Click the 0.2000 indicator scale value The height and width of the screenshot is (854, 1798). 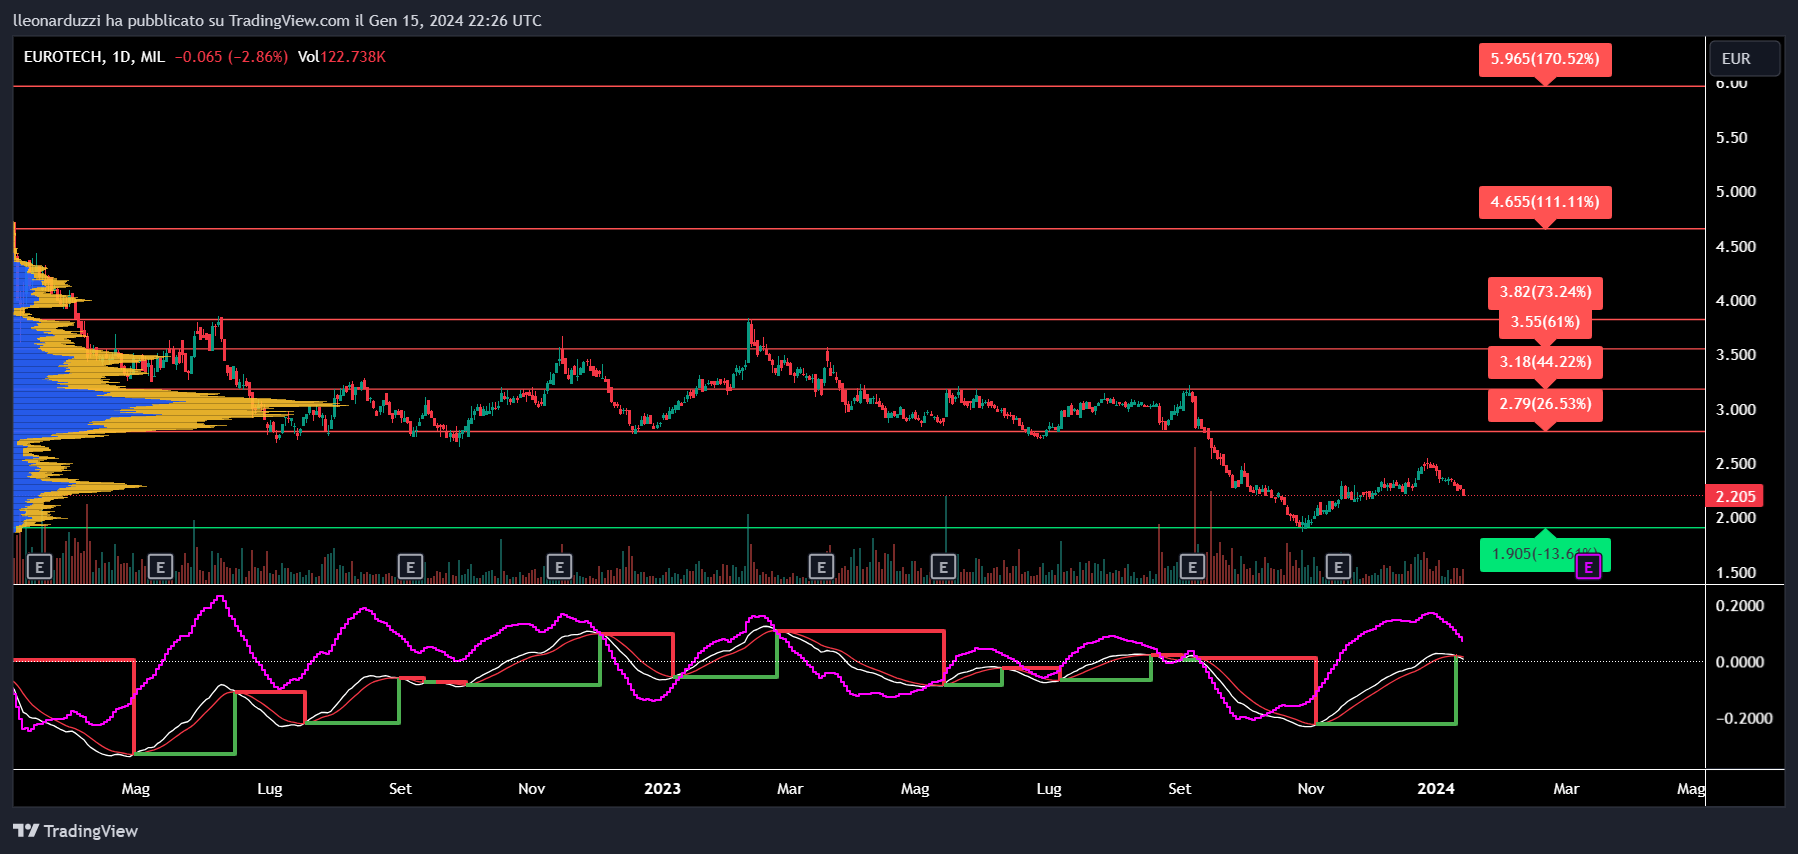click(1740, 606)
